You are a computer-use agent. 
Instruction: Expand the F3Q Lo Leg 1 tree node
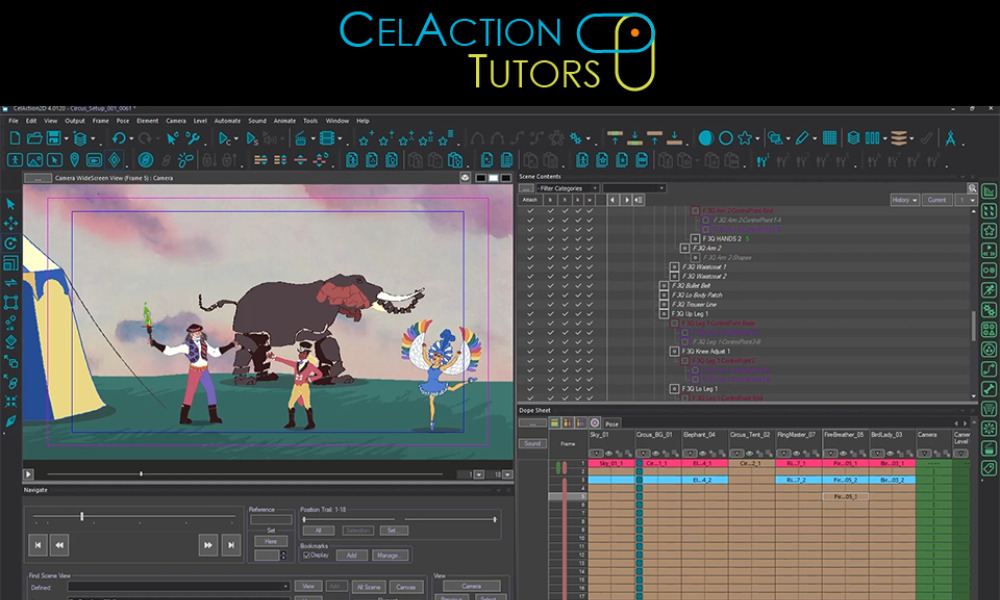tap(674, 388)
